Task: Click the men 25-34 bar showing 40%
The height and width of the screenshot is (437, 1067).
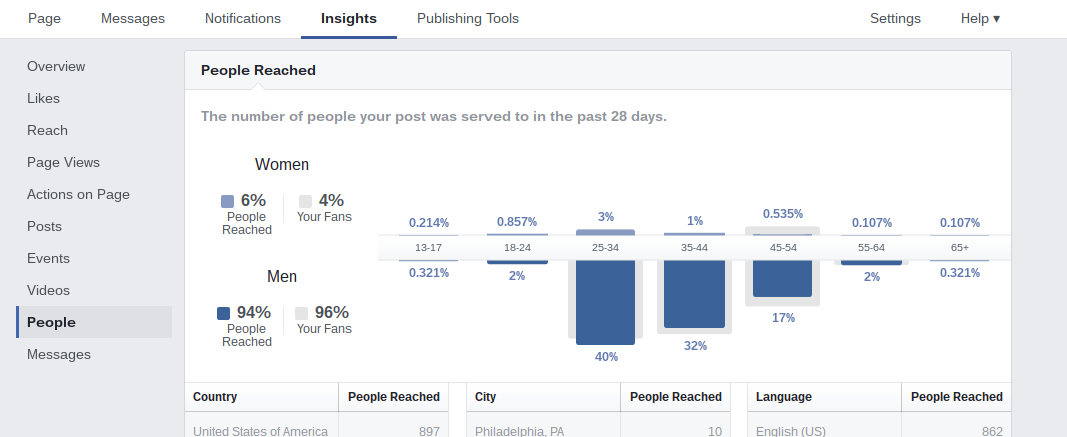Action: click(x=606, y=302)
